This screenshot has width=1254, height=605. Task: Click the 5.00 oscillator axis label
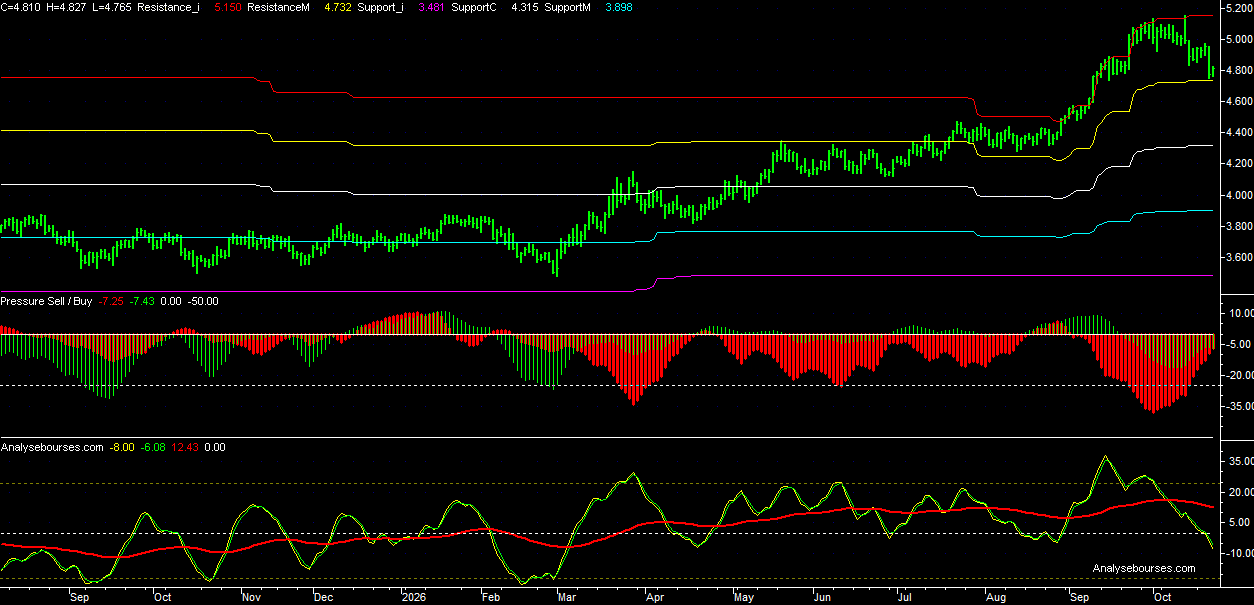(1239, 522)
